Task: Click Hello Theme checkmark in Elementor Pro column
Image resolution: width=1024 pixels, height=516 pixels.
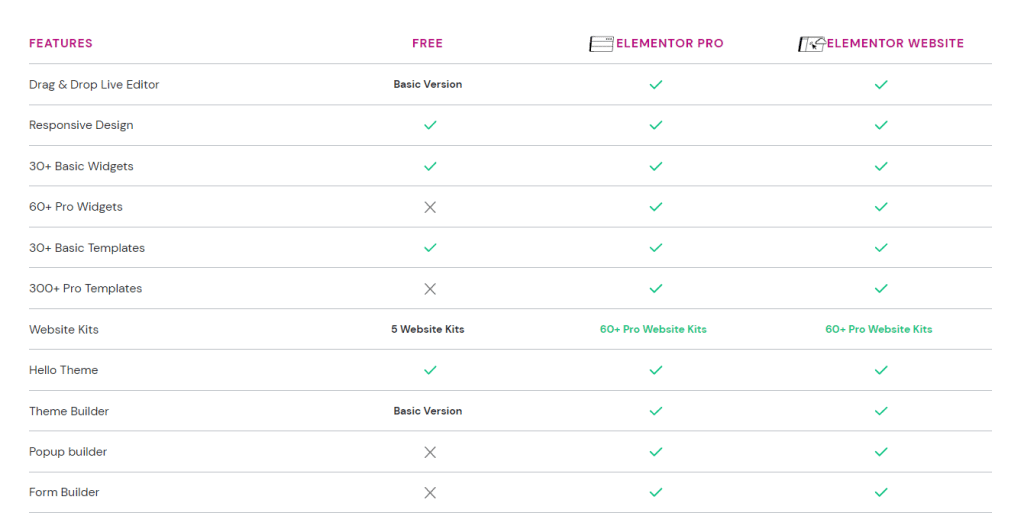Action: 656,370
